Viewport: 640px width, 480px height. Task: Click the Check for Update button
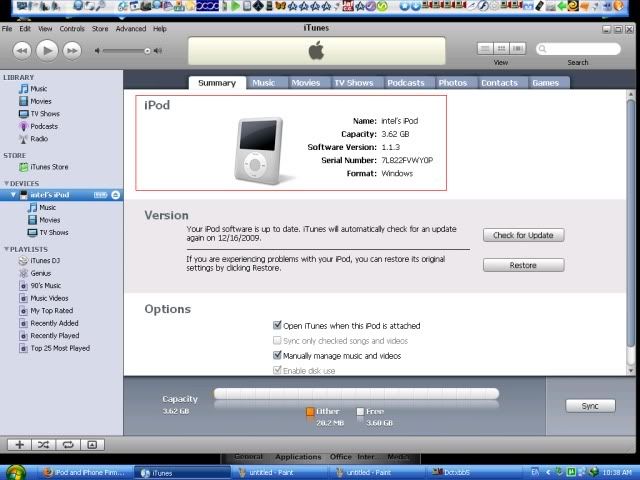[x=523, y=235]
